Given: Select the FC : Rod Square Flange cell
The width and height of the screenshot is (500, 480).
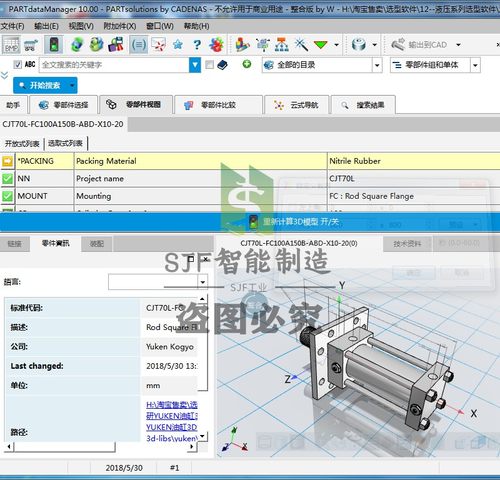Looking at the screenshot, I should (x=413, y=196).
